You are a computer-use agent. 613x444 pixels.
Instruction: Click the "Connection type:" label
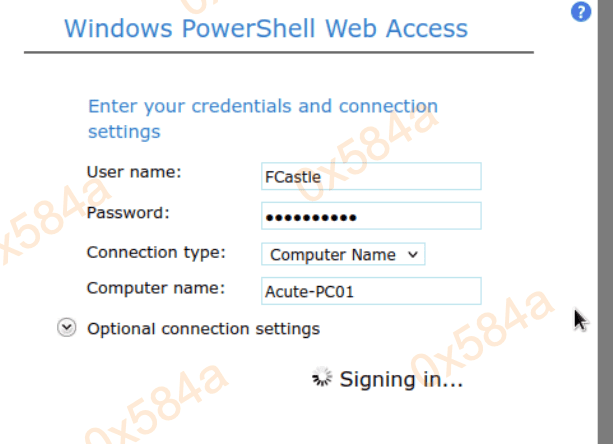point(156,251)
